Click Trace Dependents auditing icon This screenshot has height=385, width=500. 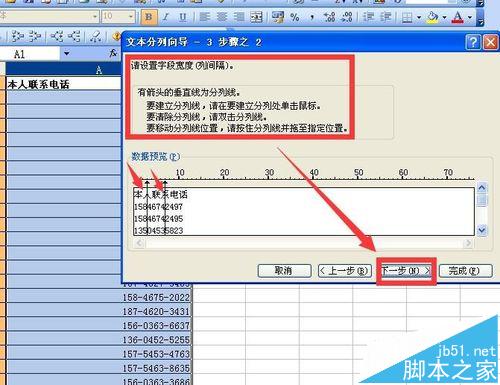(57, 36)
